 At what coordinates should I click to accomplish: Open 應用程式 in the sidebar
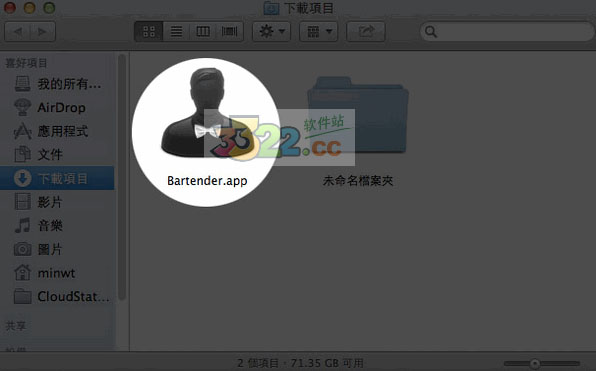57,131
